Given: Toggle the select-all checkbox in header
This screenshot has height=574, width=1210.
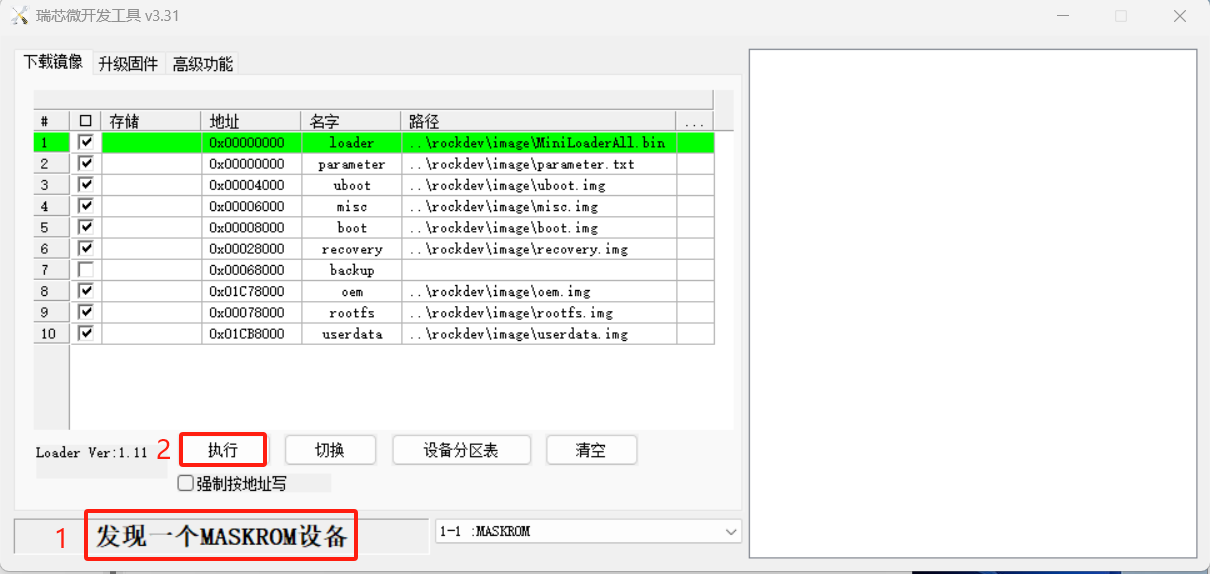Looking at the screenshot, I should [86, 121].
